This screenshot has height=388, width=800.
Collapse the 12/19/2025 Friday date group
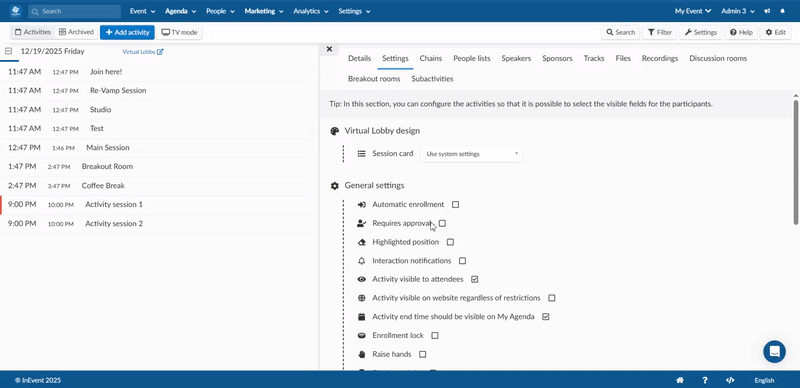(x=9, y=51)
